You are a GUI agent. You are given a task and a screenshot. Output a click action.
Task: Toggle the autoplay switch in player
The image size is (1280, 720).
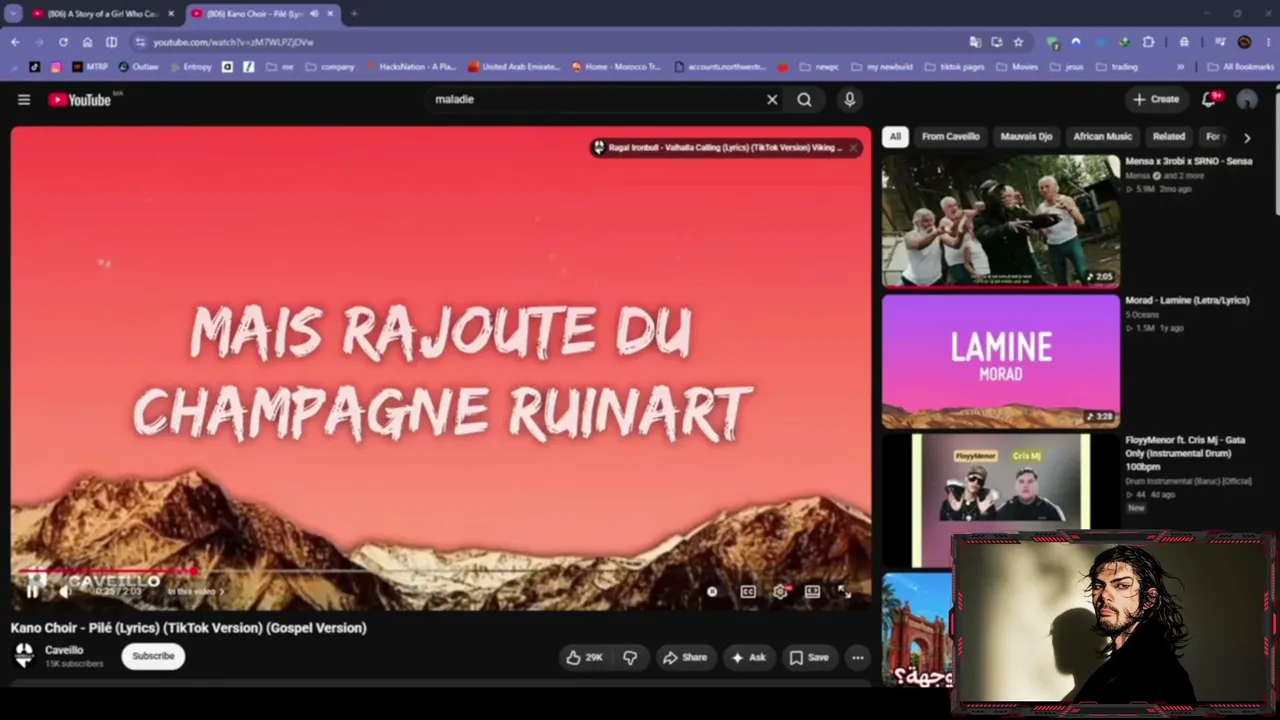(712, 591)
